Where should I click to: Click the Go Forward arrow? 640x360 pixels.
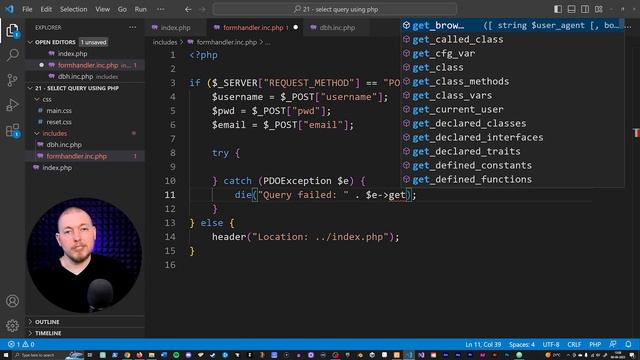[x=202, y=9]
